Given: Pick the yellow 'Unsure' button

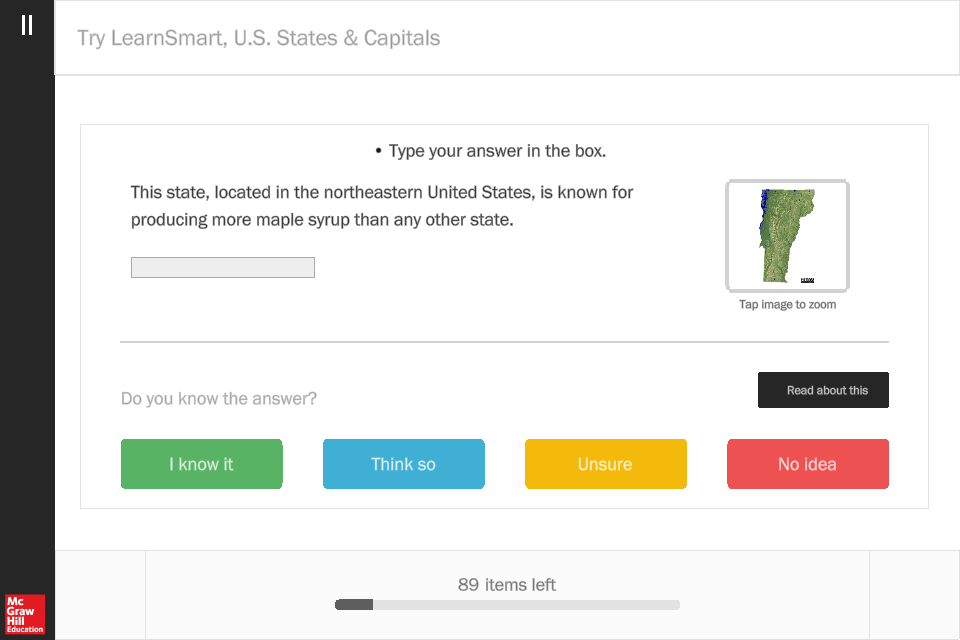Looking at the screenshot, I should (x=606, y=464).
